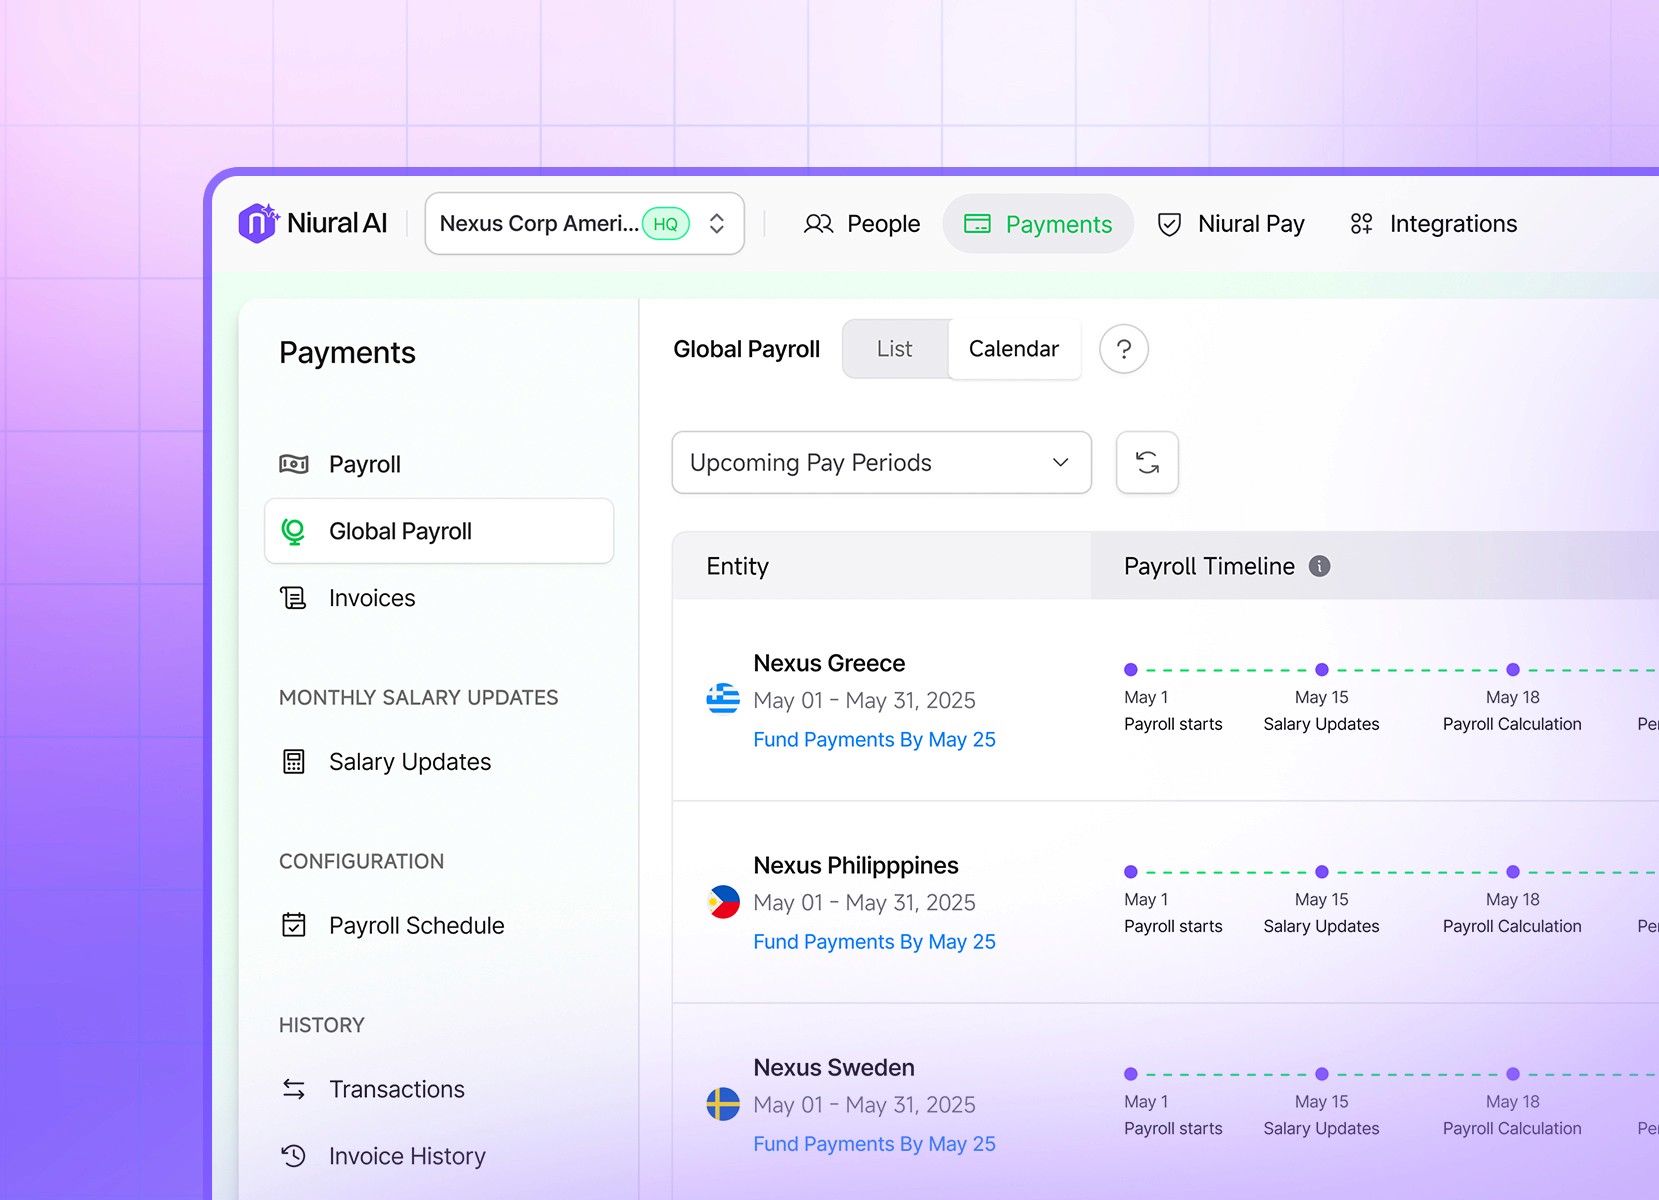Click Nexus Philipppines entity name
The image size is (1659, 1200).
(856, 865)
